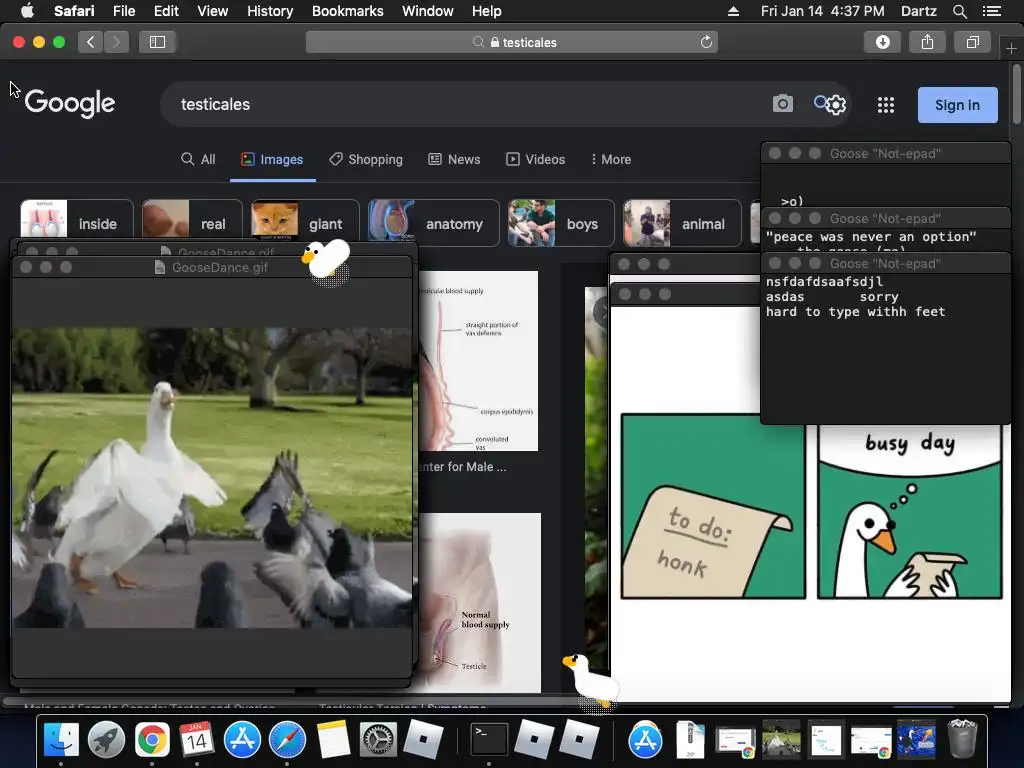The height and width of the screenshot is (768, 1024).
Task: Open Calendar from the Dock
Action: [197, 739]
